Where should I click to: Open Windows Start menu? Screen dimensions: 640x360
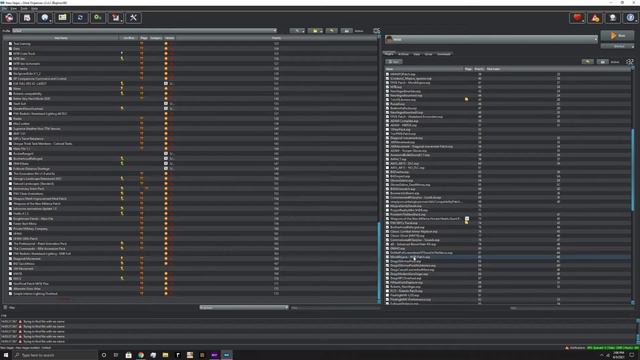(x=6, y=355)
